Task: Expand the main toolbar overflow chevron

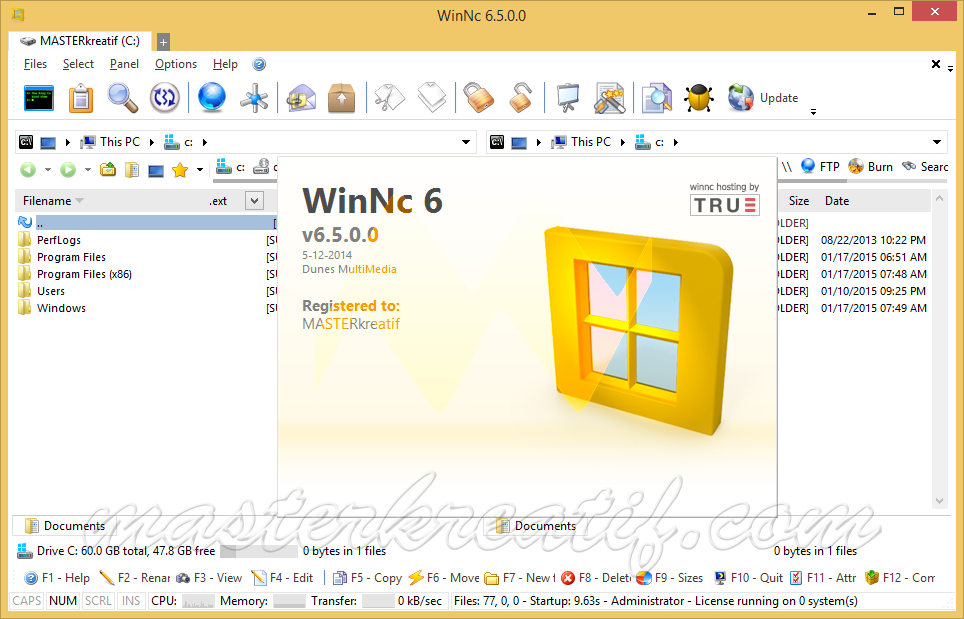Action: (x=813, y=112)
